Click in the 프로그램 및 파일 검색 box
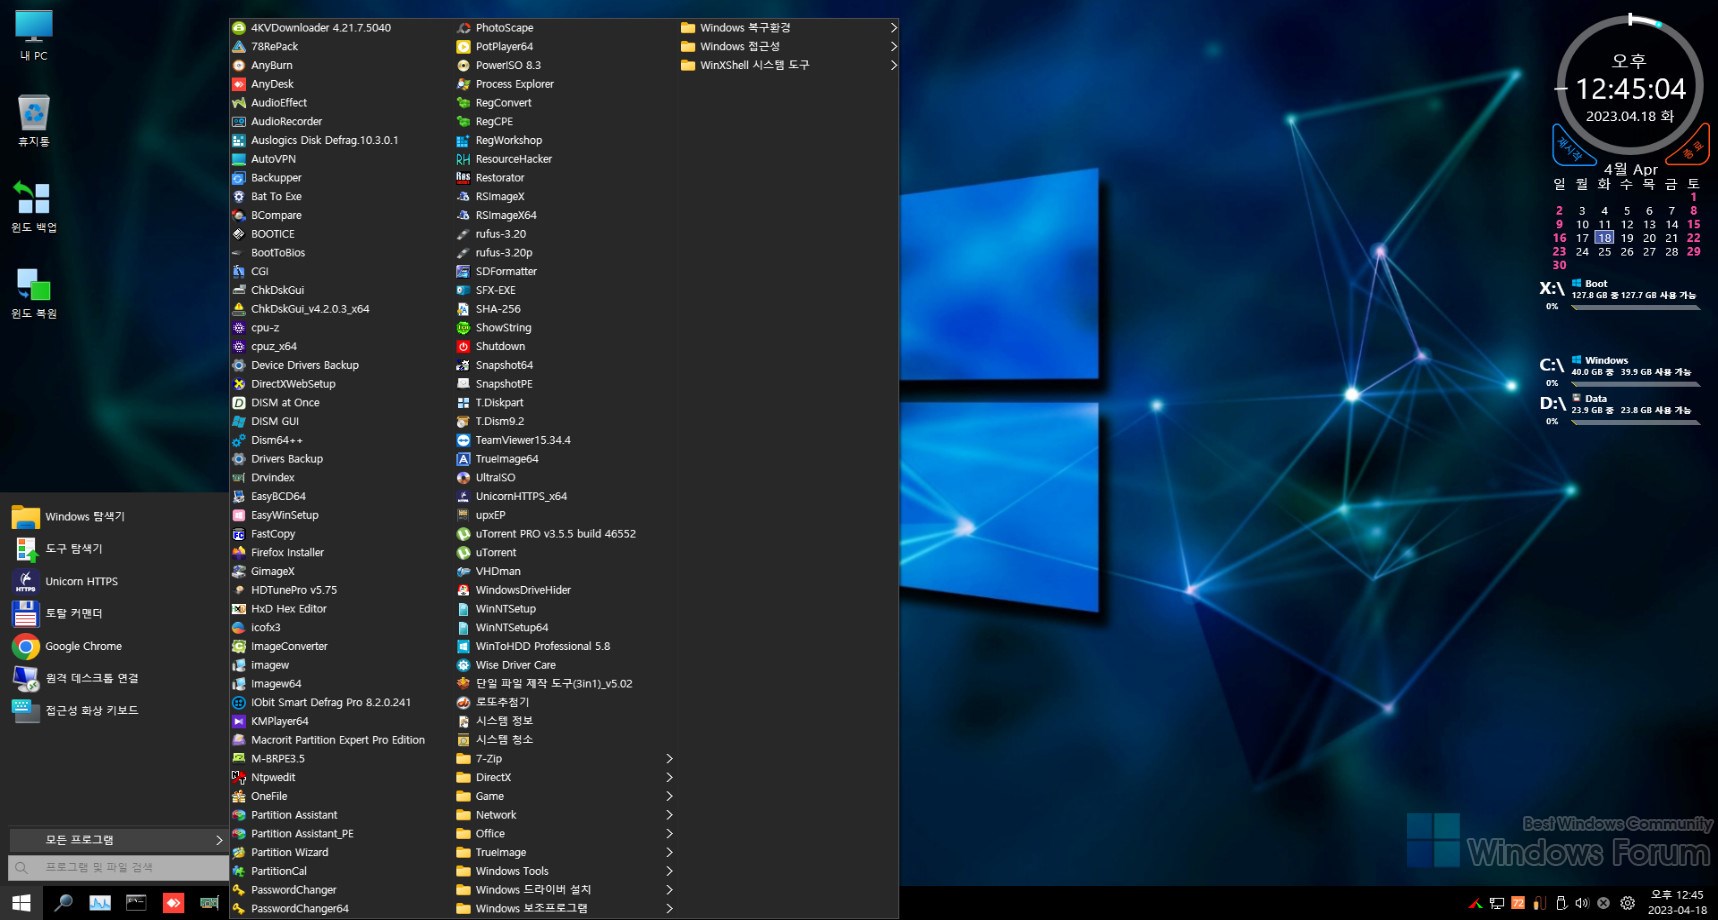The image size is (1718, 920). [118, 867]
